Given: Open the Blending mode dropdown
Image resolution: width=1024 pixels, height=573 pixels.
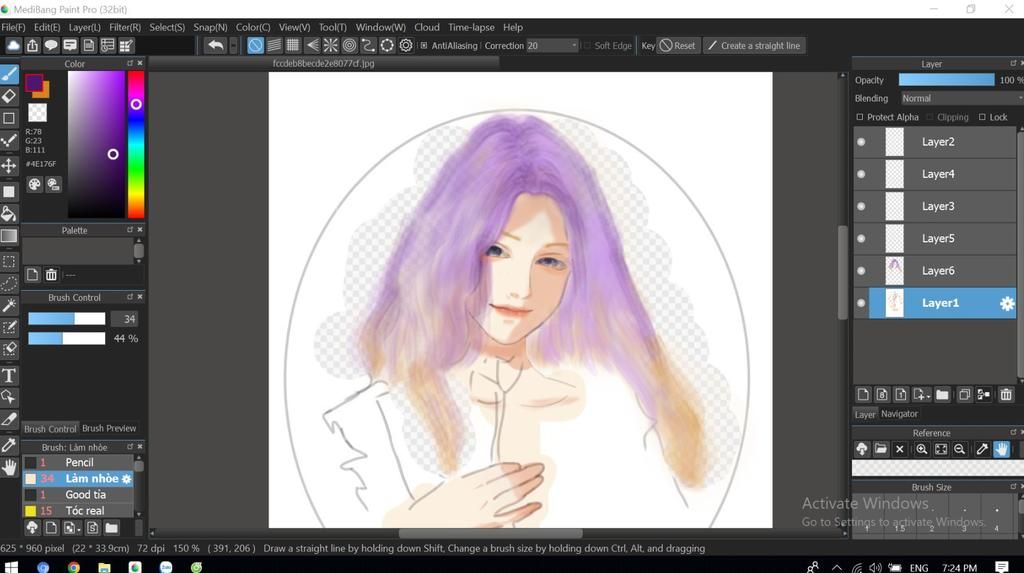Looking at the screenshot, I should pyautogui.click(x=961, y=98).
